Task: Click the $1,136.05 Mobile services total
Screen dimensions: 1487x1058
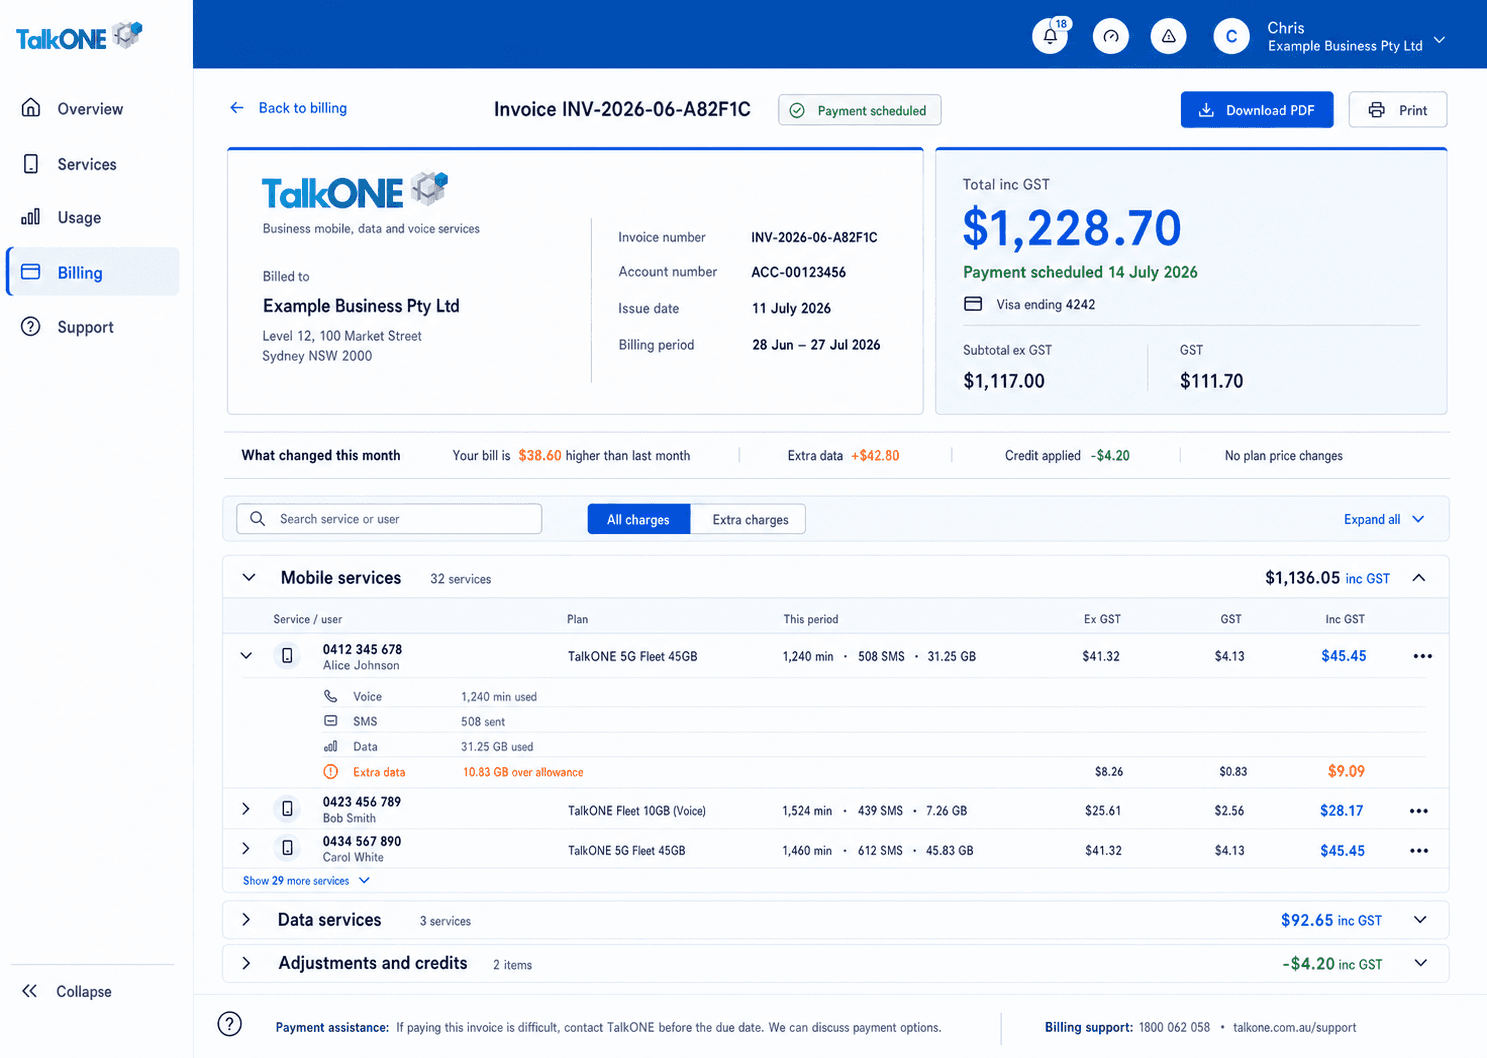Action: 1302,578
